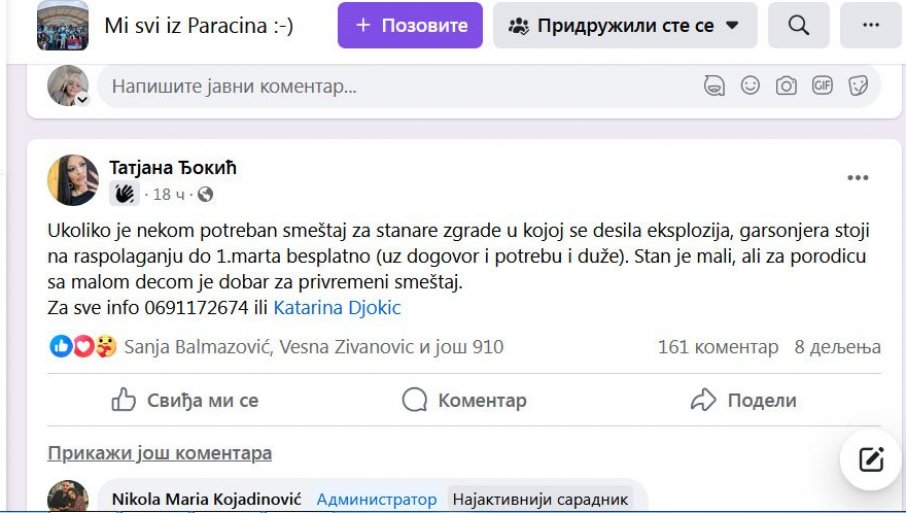
Task: Expand the Придружили сте се dropdown
Action: click(624, 25)
